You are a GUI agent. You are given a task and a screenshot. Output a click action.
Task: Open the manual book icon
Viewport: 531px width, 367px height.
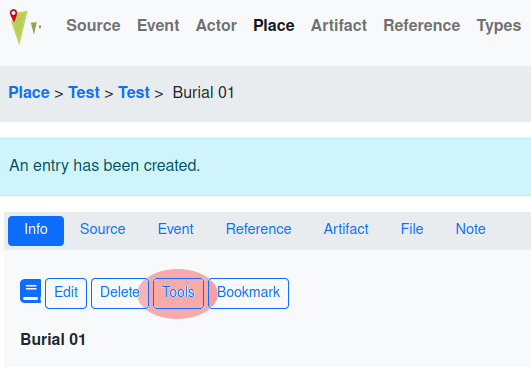[30, 291]
